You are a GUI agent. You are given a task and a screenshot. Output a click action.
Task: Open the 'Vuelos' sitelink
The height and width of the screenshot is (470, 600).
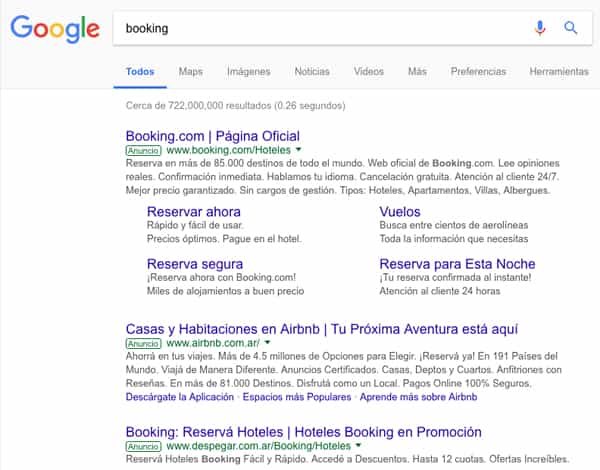(400, 212)
